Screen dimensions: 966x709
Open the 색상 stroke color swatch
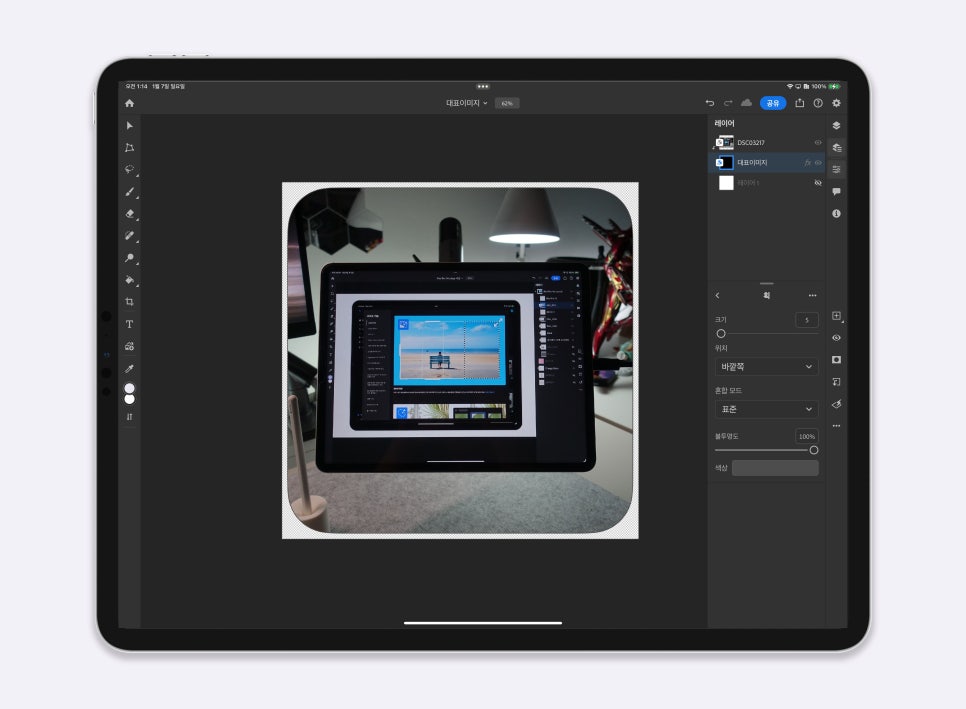click(x=775, y=468)
